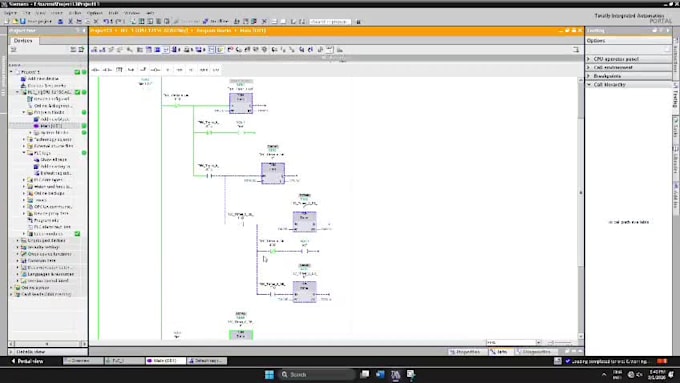Click the Task View taskbar icon
Viewport: 680px width, 383px height.
pyautogui.click(x=365, y=374)
